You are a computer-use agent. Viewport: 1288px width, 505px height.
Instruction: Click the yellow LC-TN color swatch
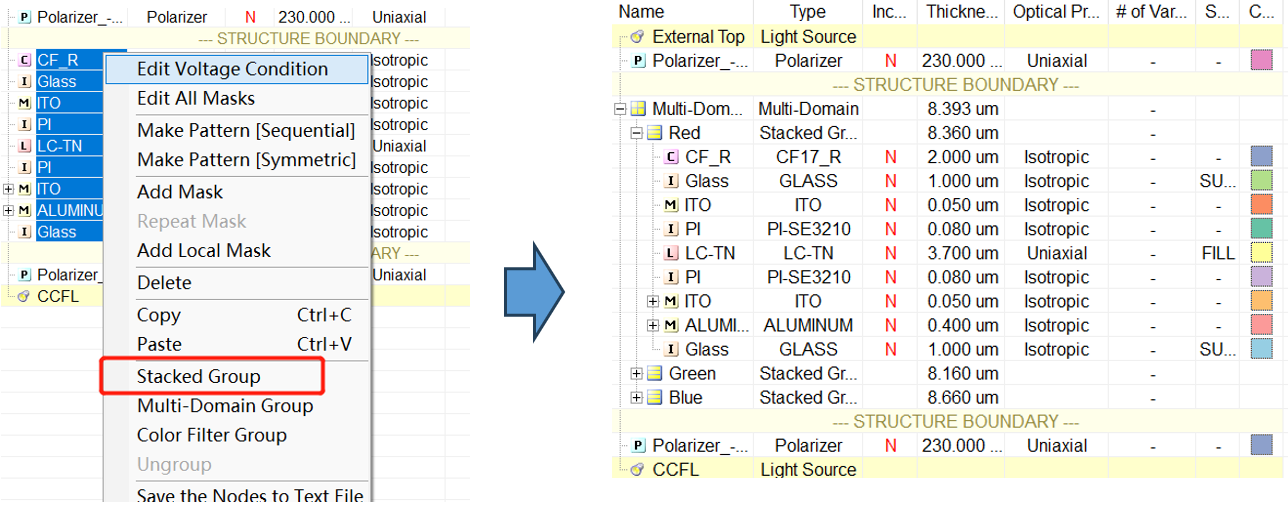tap(1260, 253)
